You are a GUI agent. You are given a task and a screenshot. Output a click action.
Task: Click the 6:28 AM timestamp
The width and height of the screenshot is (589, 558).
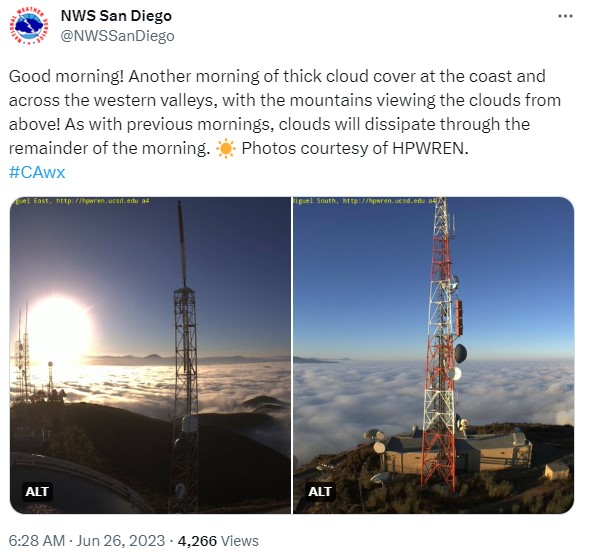pos(37,541)
